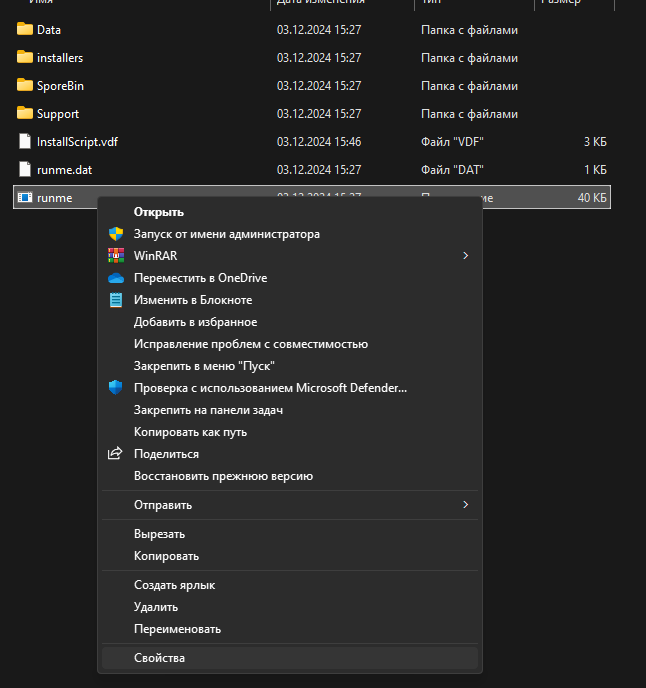This screenshot has width=646, height=688.
Task: Choose Добавить в избранное
Action: [x=290, y=322]
